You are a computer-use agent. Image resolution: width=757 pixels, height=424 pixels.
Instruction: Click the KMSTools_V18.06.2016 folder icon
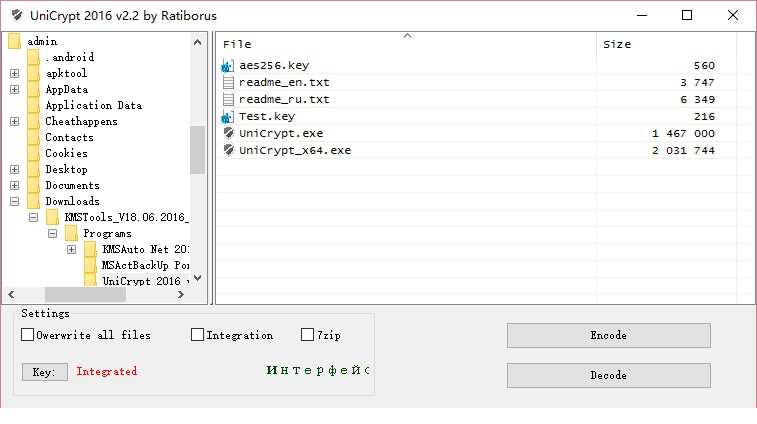(x=52, y=217)
